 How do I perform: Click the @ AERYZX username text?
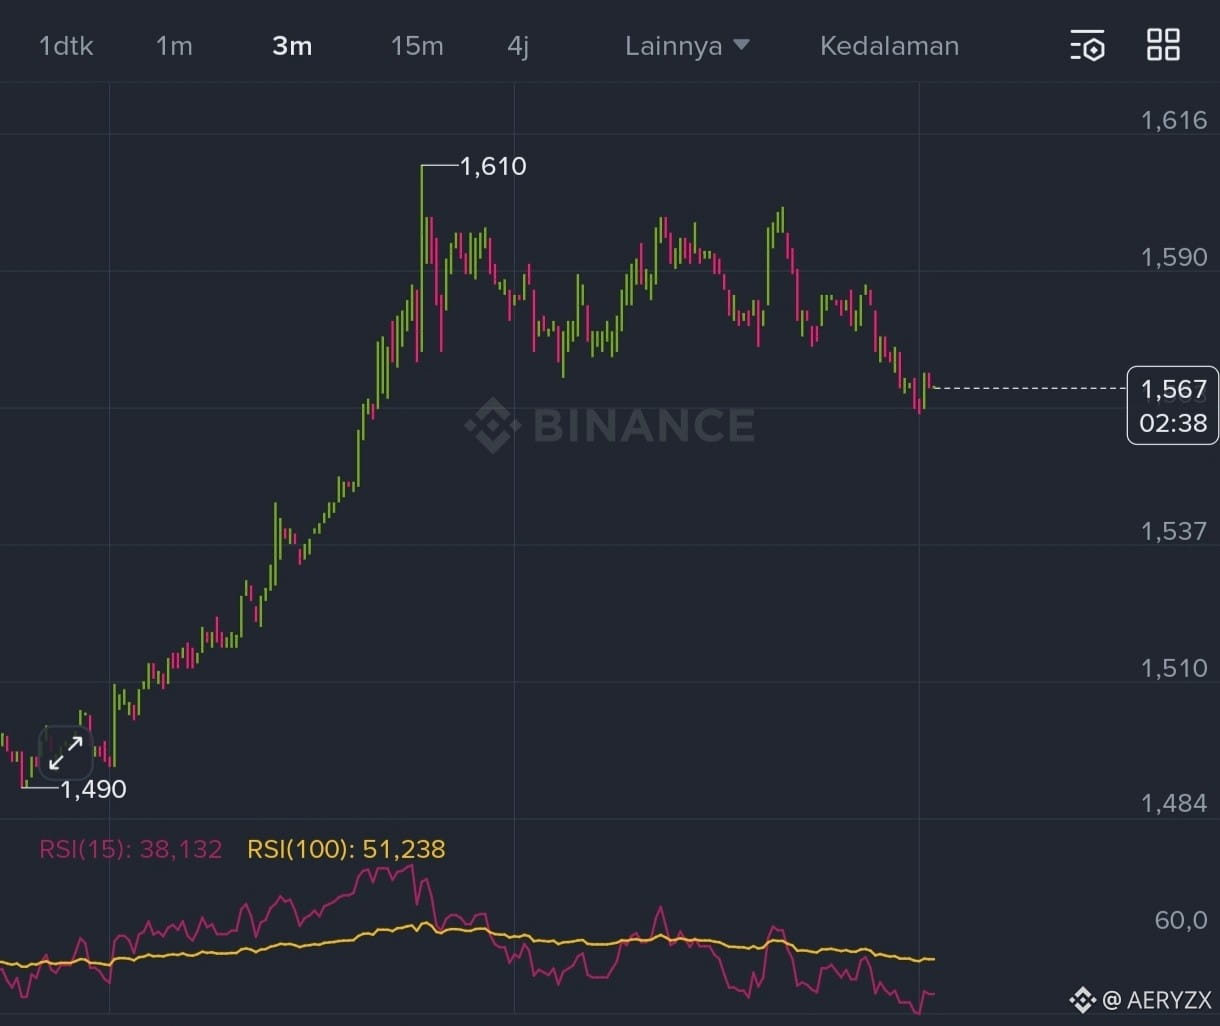point(1156,999)
